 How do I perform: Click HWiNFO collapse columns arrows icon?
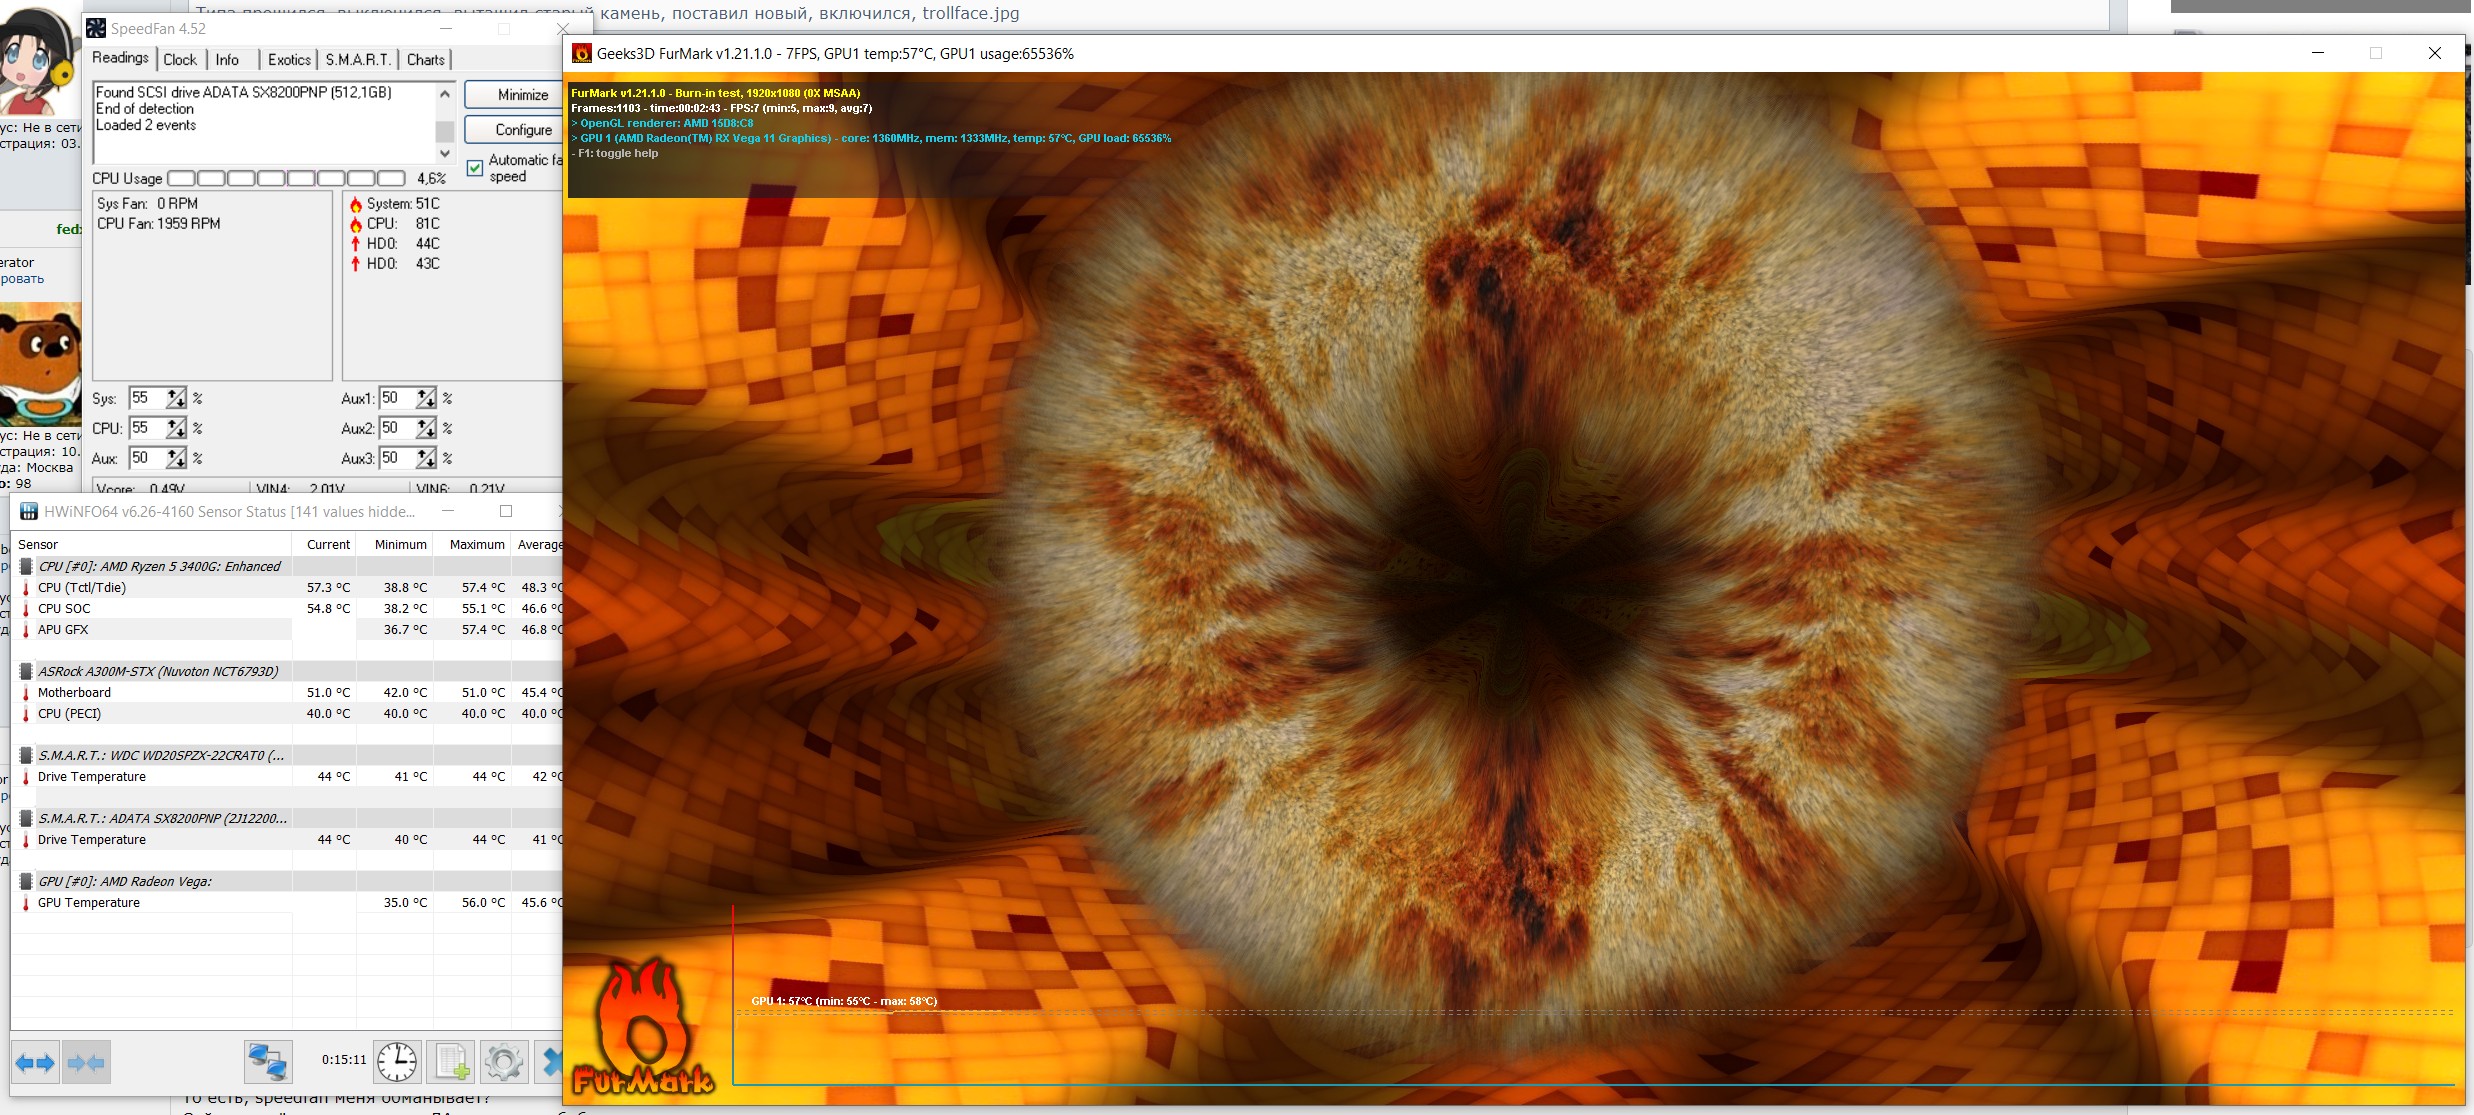click(x=86, y=1062)
